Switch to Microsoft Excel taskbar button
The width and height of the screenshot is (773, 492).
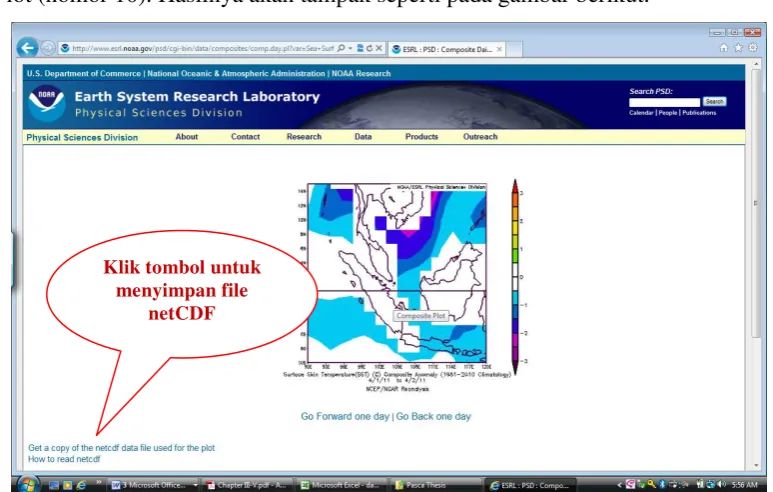pyautogui.click(x=341, y=486)
